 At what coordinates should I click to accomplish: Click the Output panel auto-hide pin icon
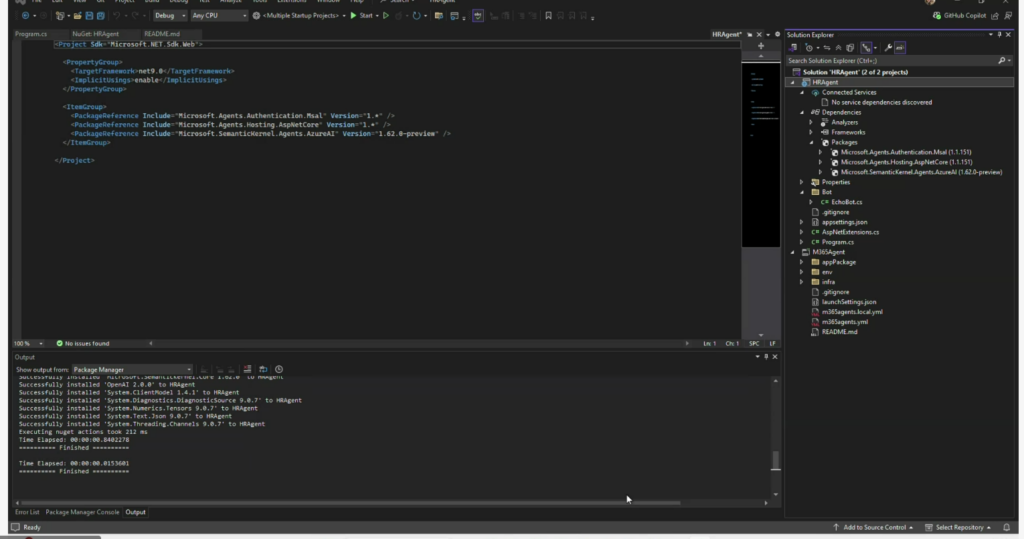[x=766, y=357]
